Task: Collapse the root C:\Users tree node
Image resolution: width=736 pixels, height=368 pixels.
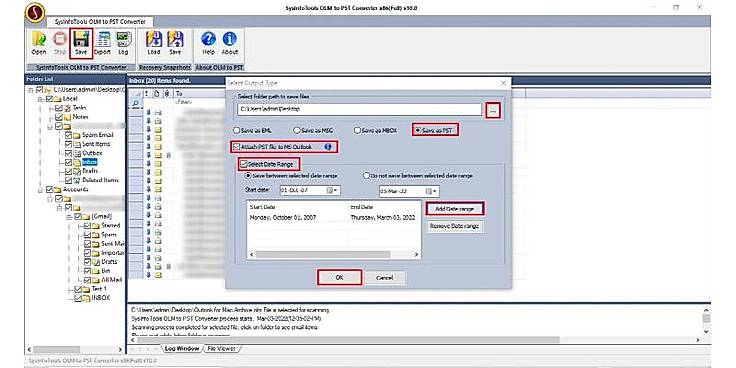Action: 31,90
